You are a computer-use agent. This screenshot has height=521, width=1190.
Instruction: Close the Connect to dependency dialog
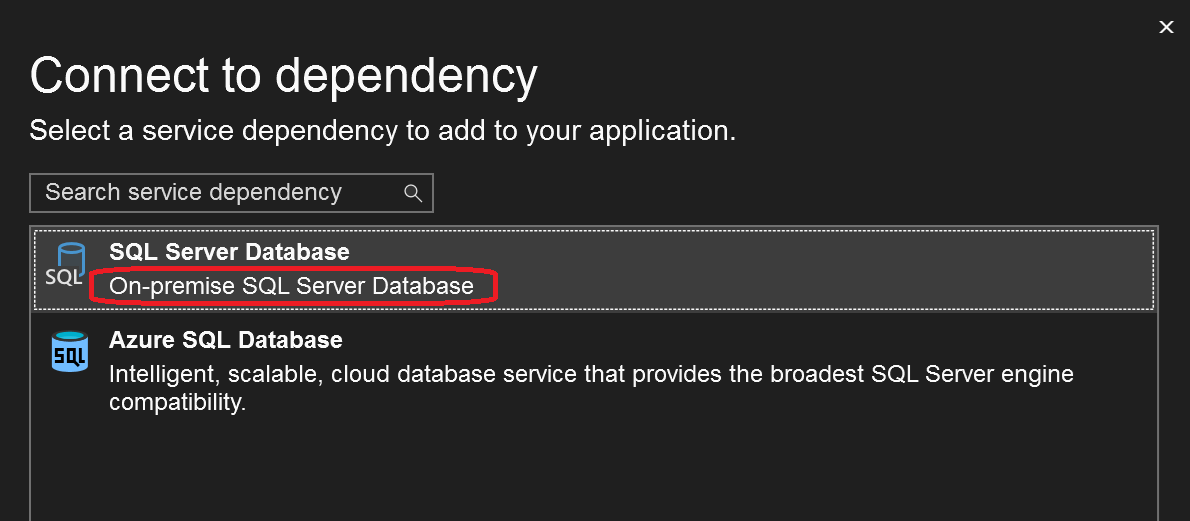1166,27
